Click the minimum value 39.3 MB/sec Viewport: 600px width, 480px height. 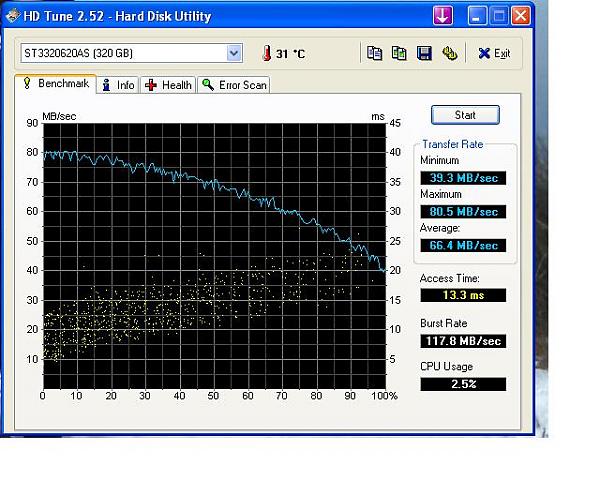click(463, 178)
